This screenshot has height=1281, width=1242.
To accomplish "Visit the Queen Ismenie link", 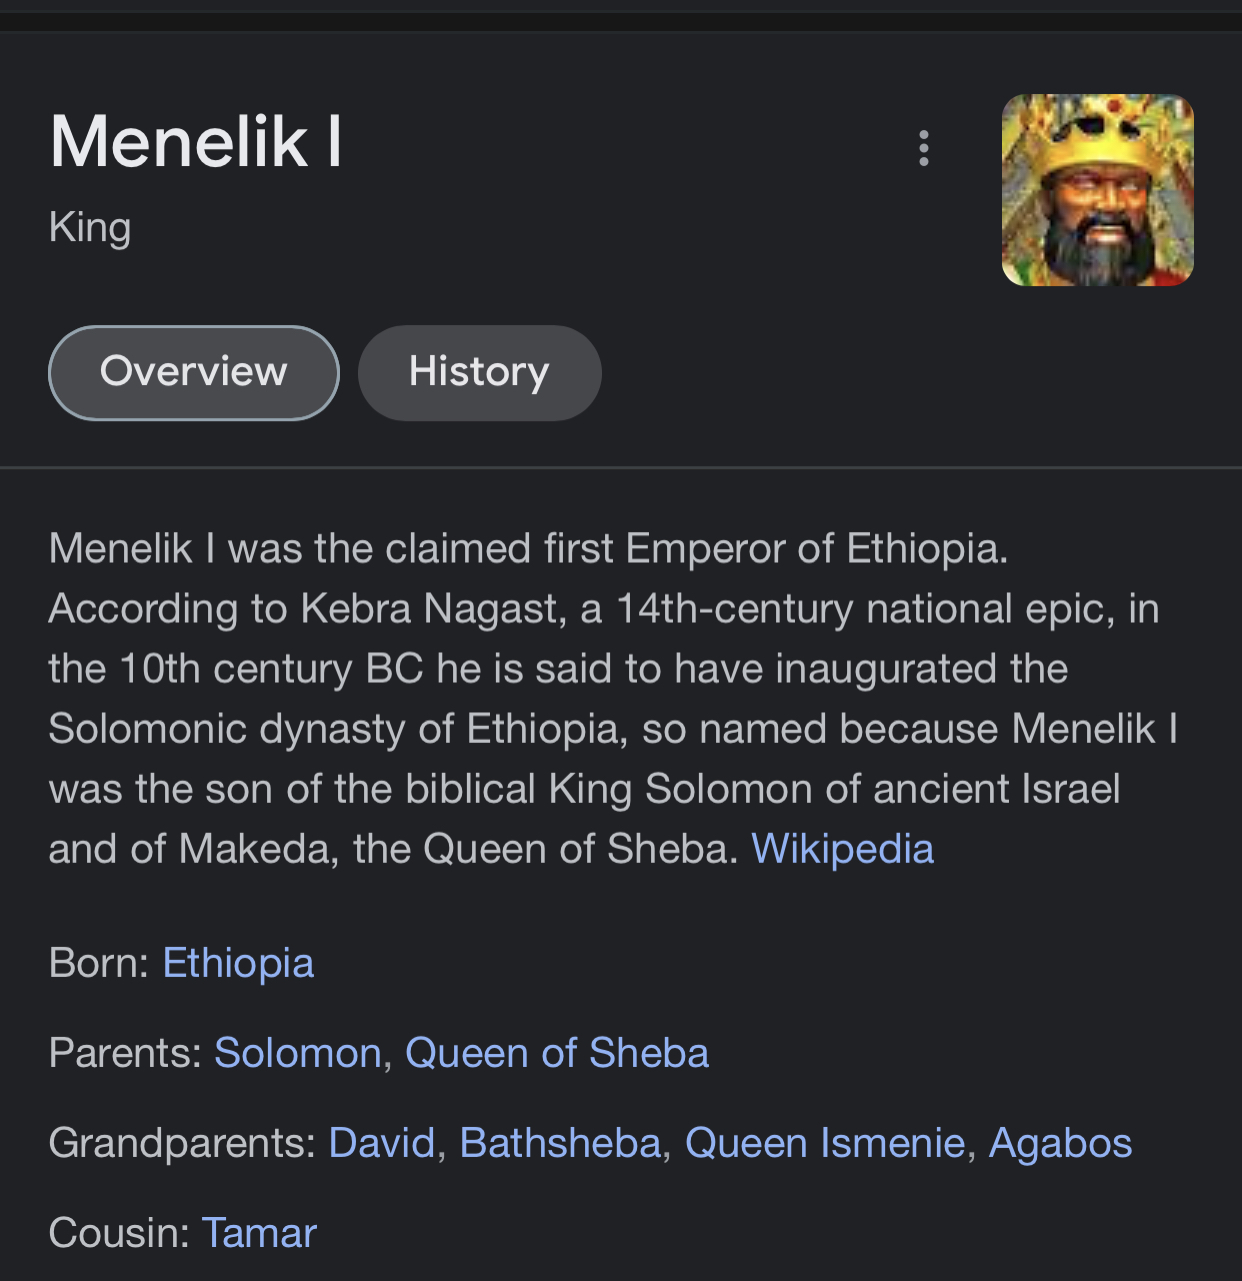I will pos(825,1143).
